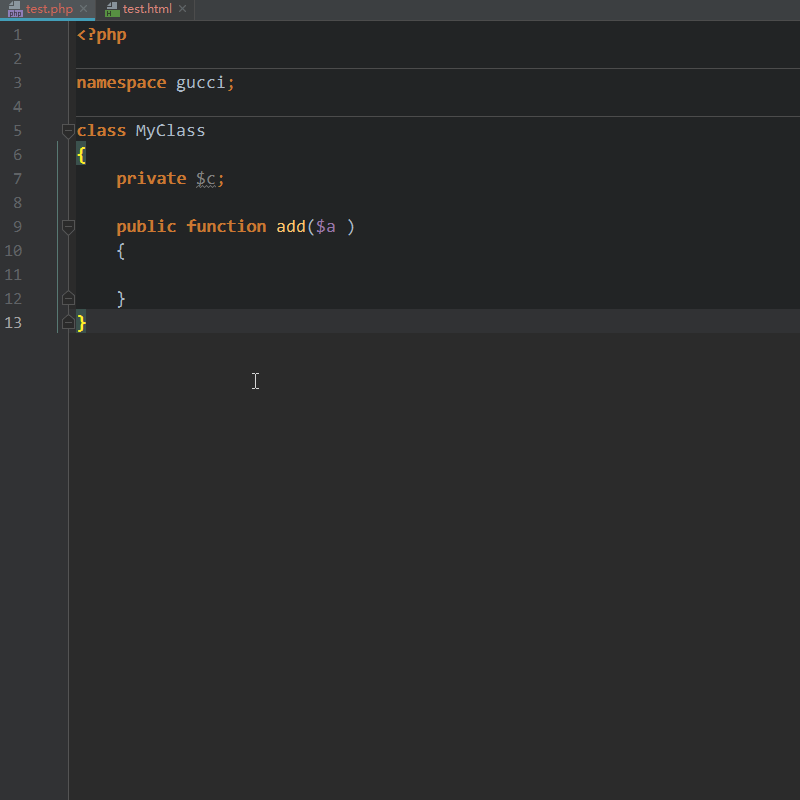This screenshot has width=800, height=800.
Task: Click the add method name
Action: pos(291,227)
